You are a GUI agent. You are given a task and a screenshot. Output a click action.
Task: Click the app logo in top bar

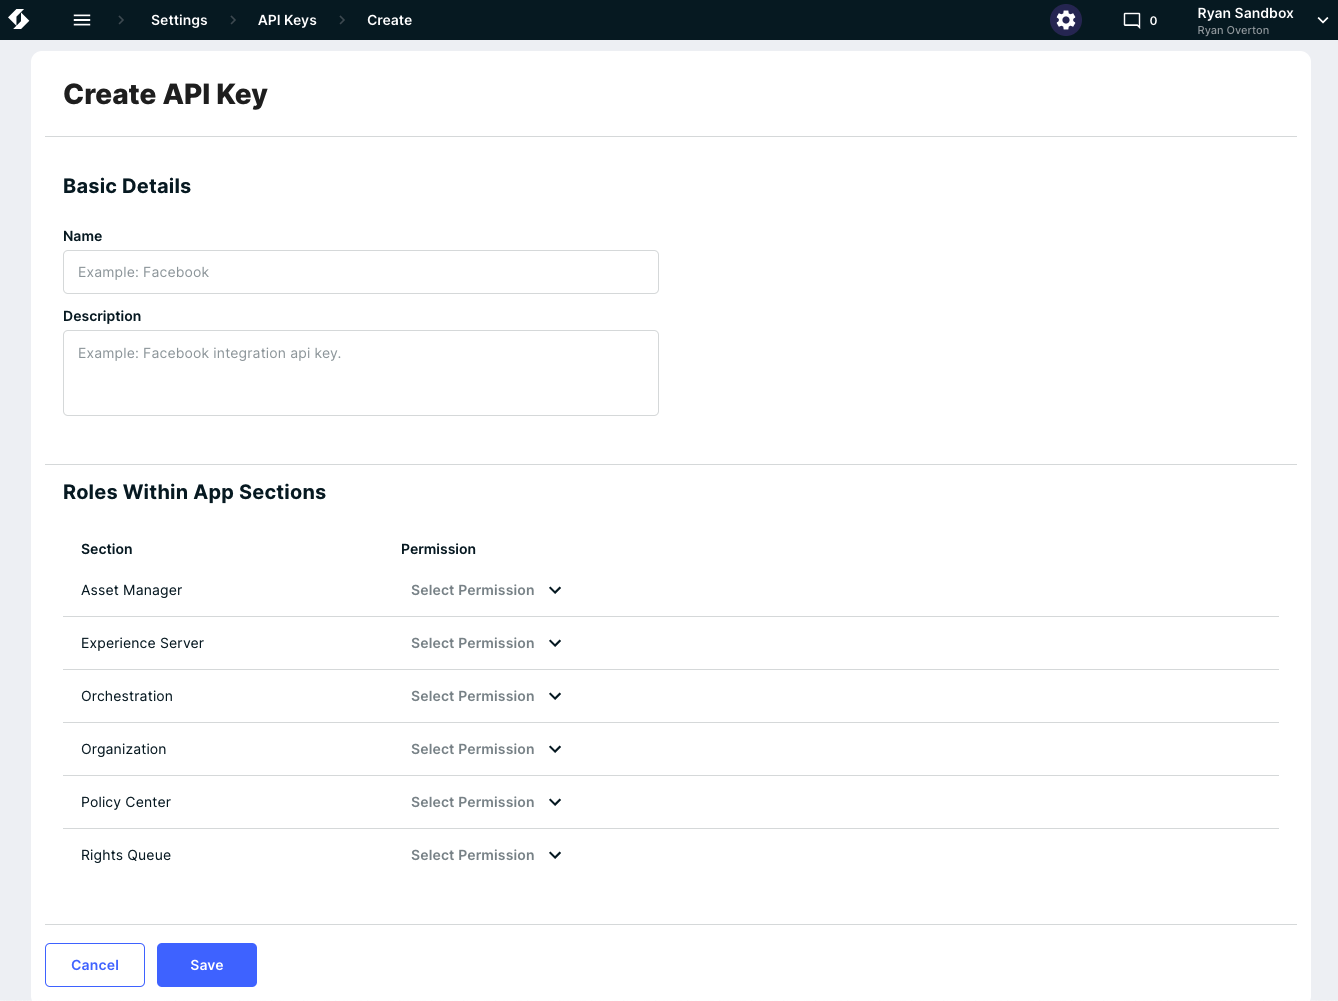pos(19,20)
